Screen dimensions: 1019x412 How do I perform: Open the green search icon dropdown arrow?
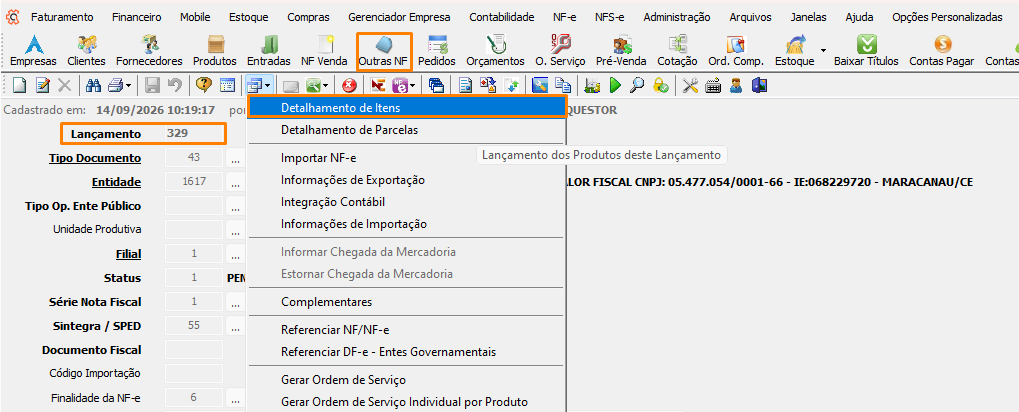click(326, 85)
